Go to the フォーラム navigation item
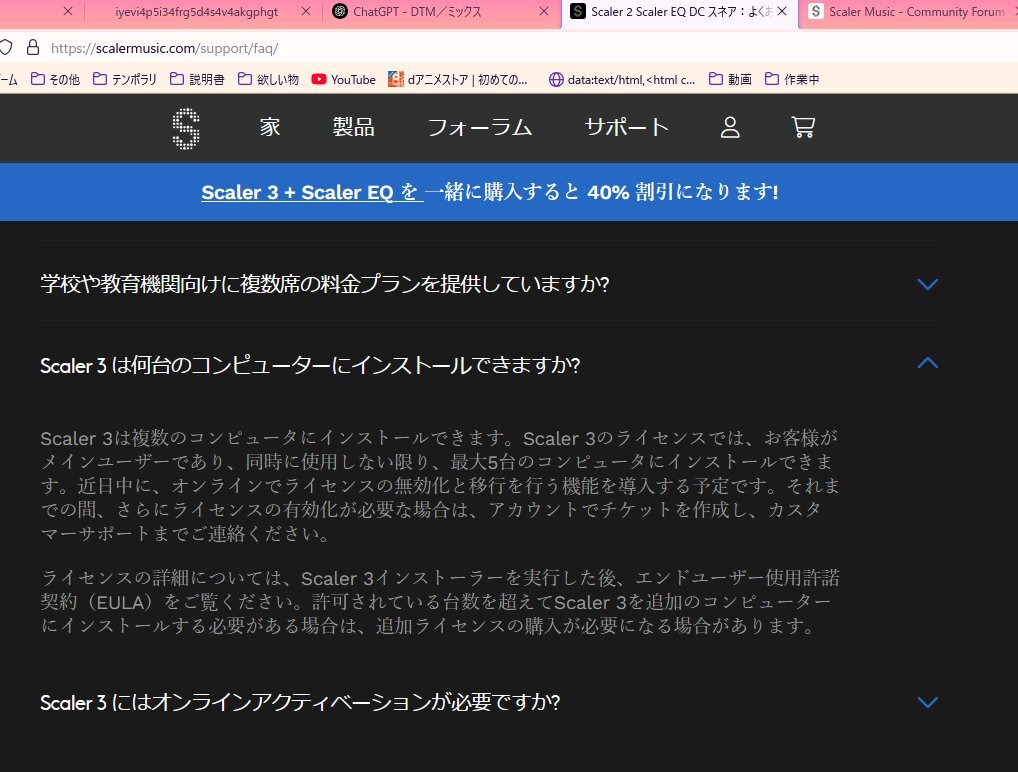1018x772 pixels. point(480,127)
